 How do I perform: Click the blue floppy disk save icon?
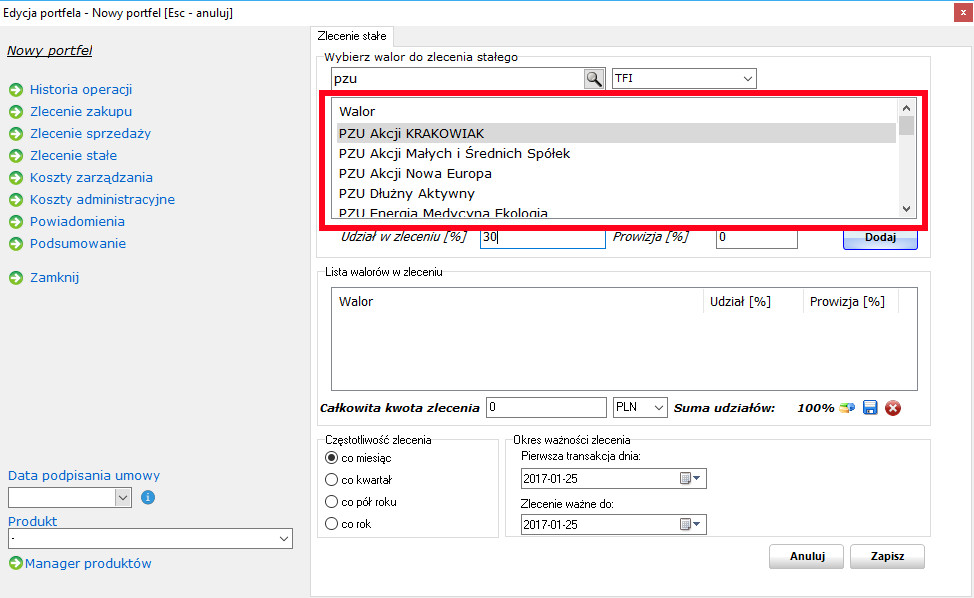(x=870, y=407)
